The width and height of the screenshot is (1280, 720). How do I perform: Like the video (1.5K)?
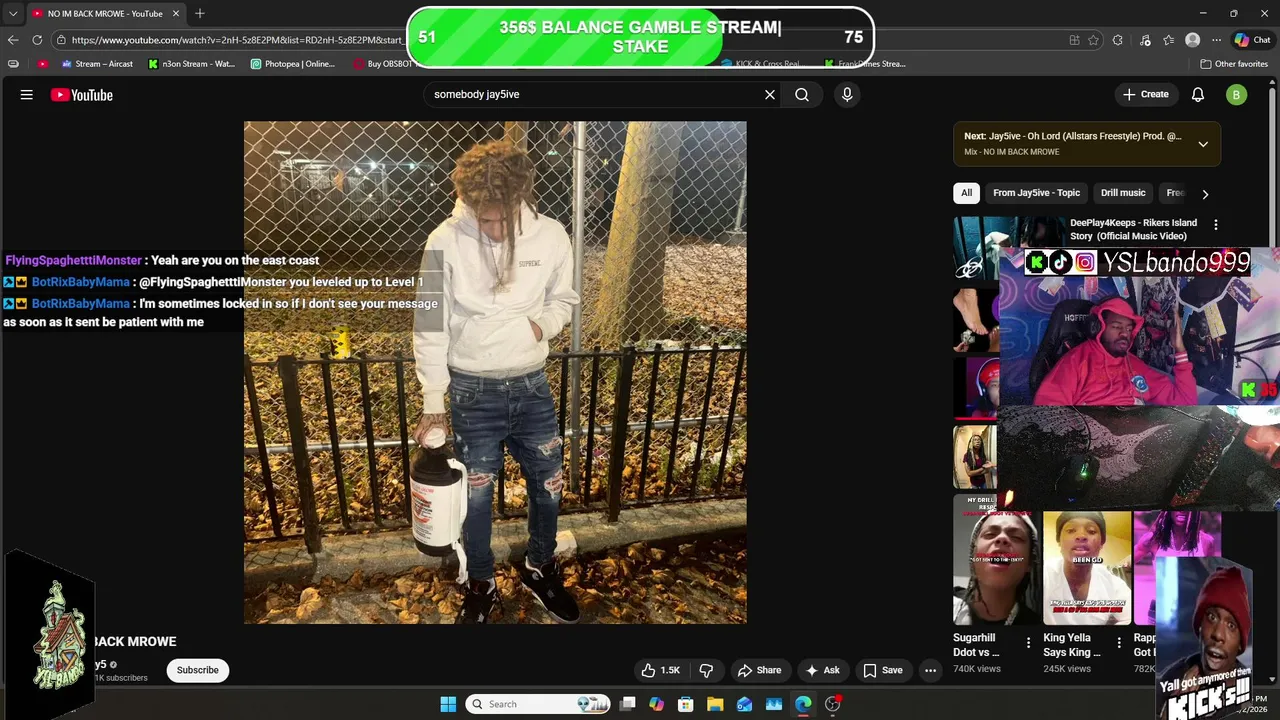[x=661, y=670]
